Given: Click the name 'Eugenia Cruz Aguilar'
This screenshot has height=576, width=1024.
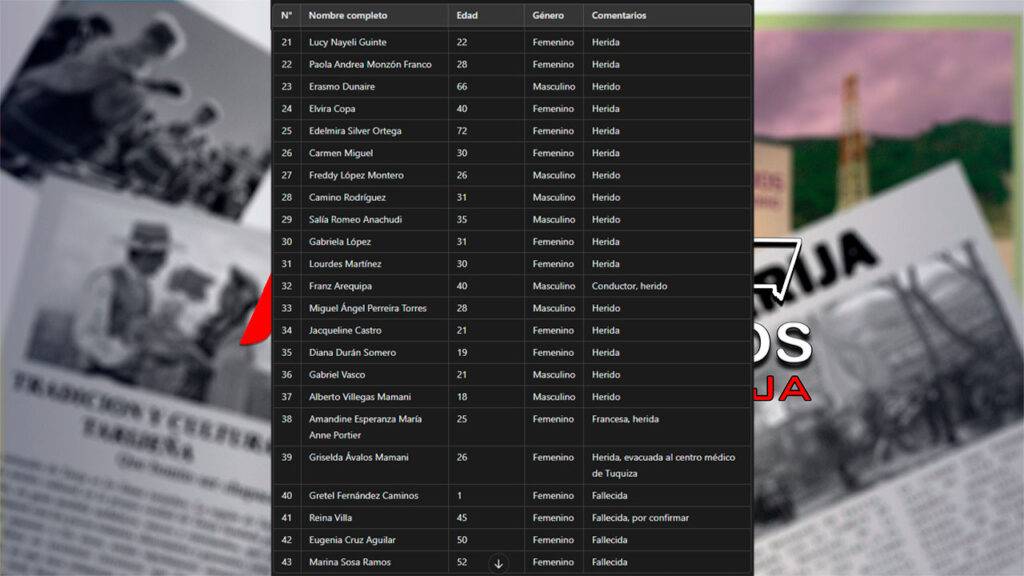Looking at the screenshot, I should tap(352, 541).
